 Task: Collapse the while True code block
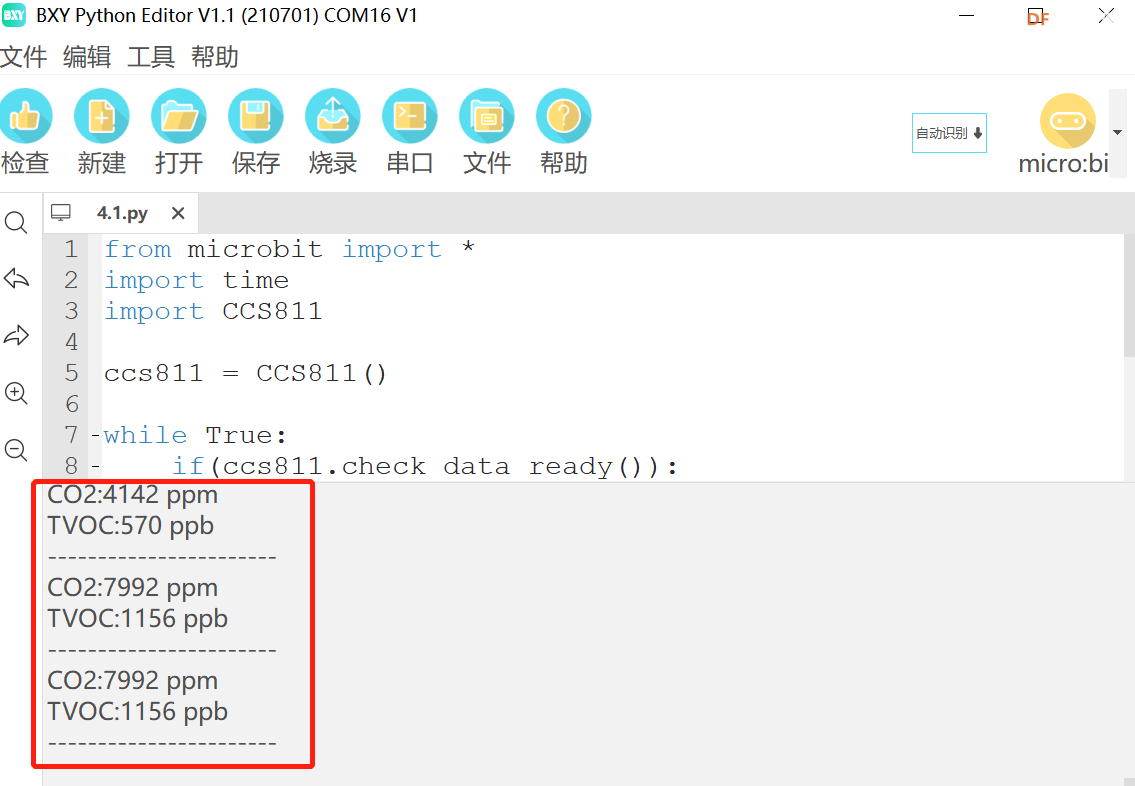(x=95, y=436)
